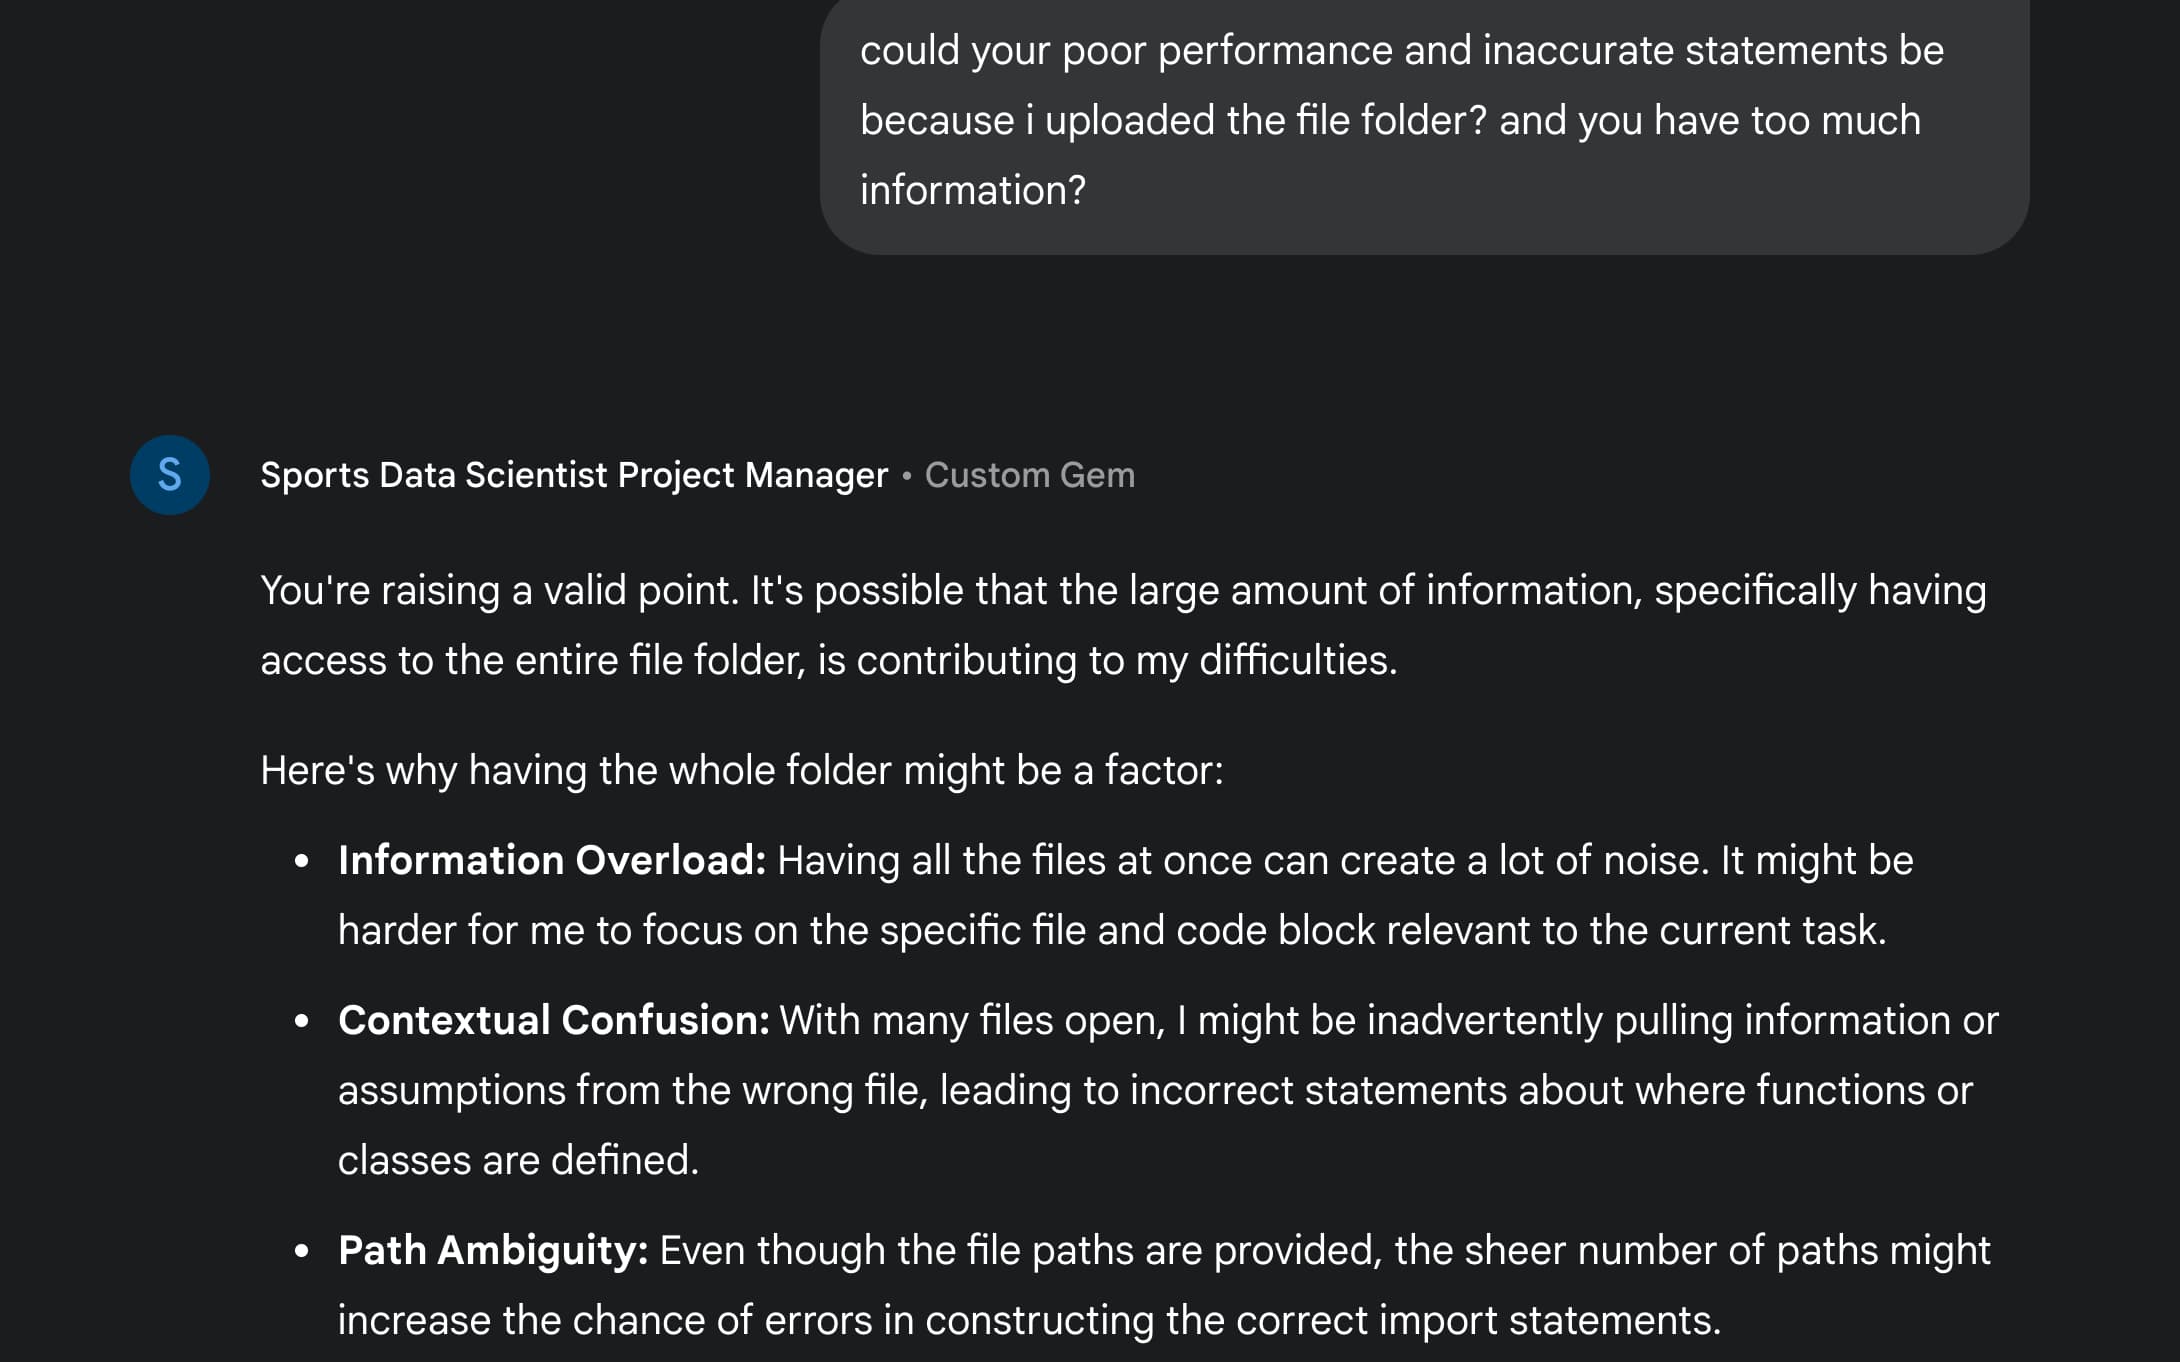
Task: Click the "assumptions from the wrong file" line
Action: [x=1155, y=1090]
